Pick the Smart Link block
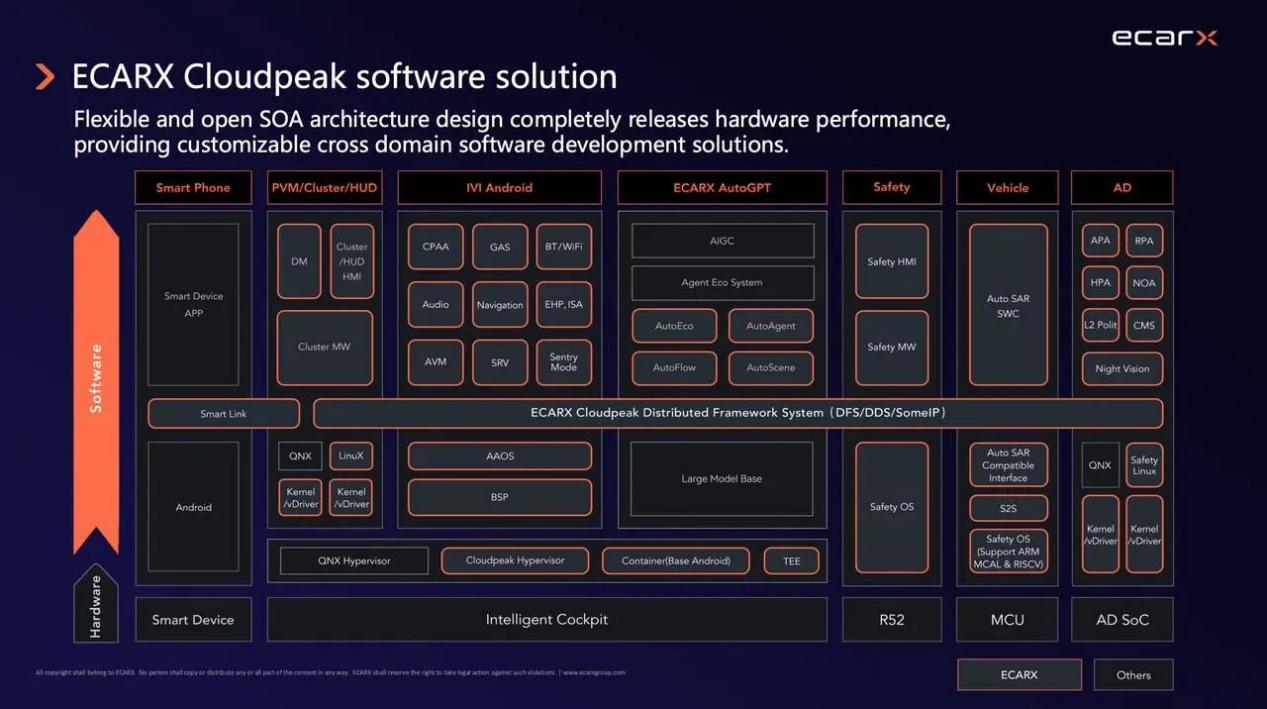The image size is (1267, 709). click(x=224, y=414)
